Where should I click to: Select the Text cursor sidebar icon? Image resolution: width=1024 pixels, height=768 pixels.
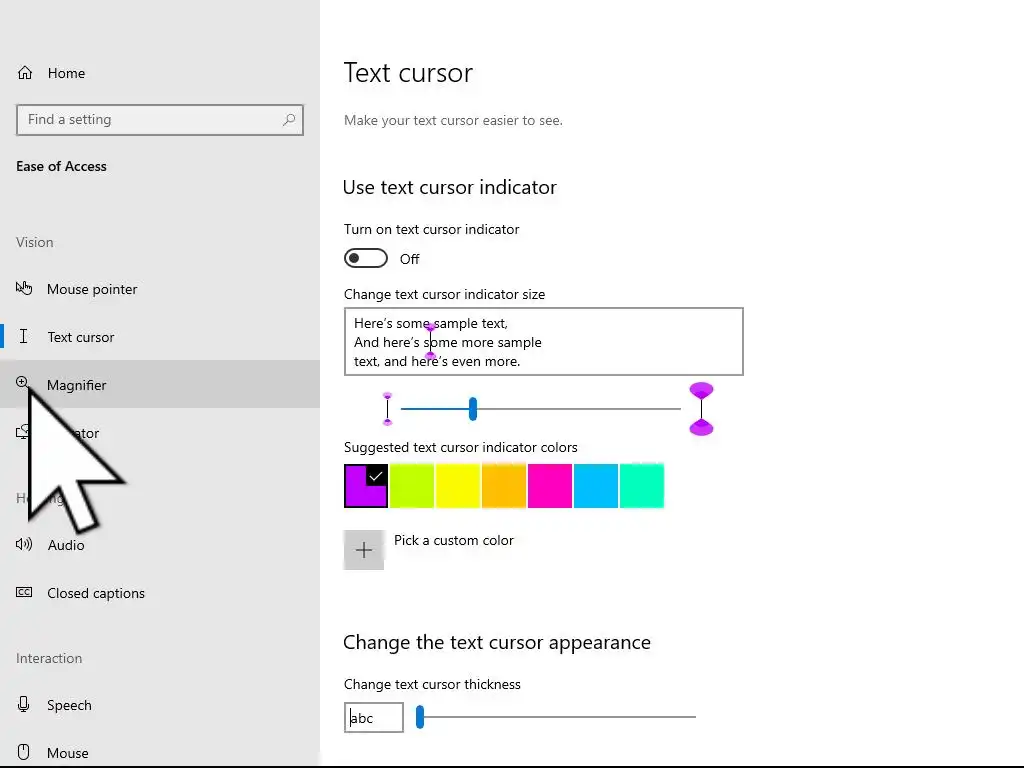coord(24,337)
